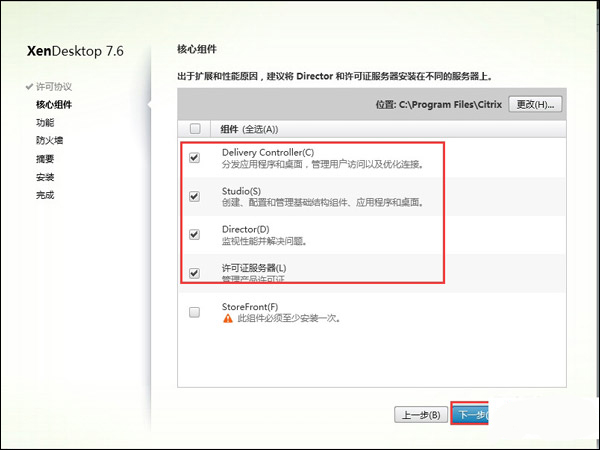Uncheck the Studio component checkbox
The image size is (600, 450).
[x=194, y=196]
